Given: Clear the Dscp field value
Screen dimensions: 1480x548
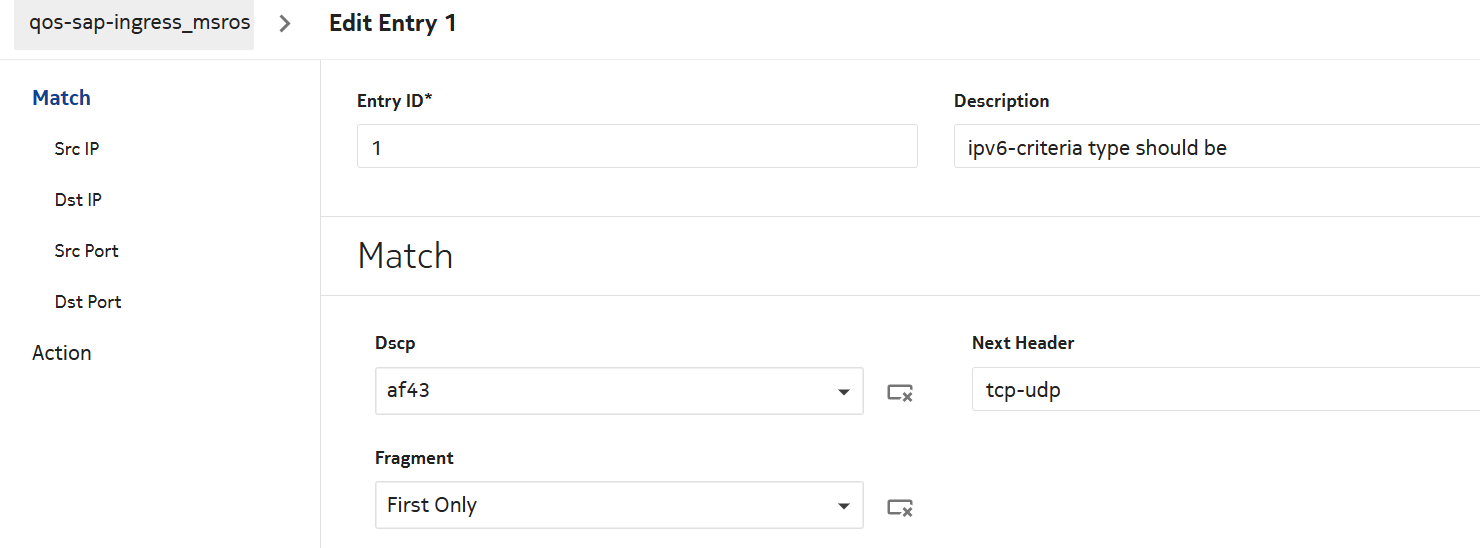Looking at the screenshot, I should [x=900, y=393].
